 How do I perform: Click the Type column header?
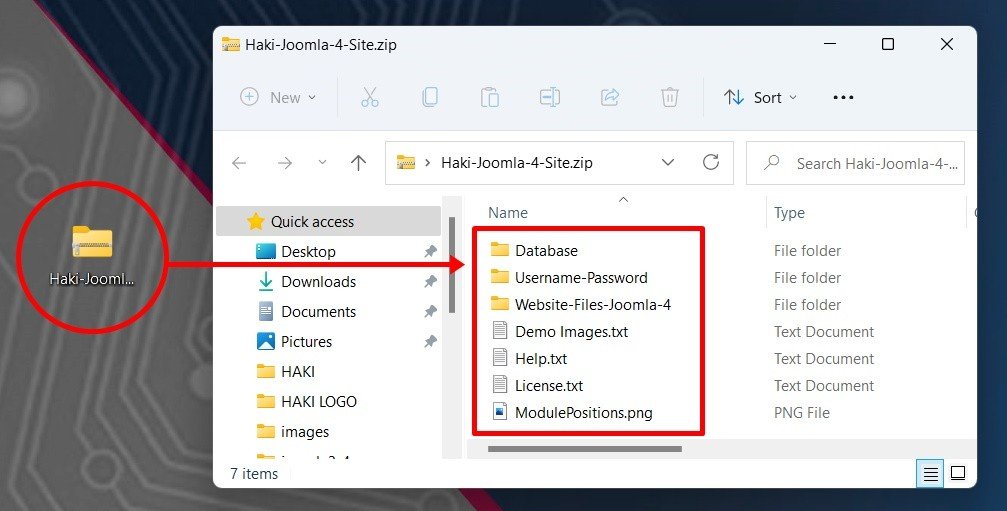tap(789, 212)
